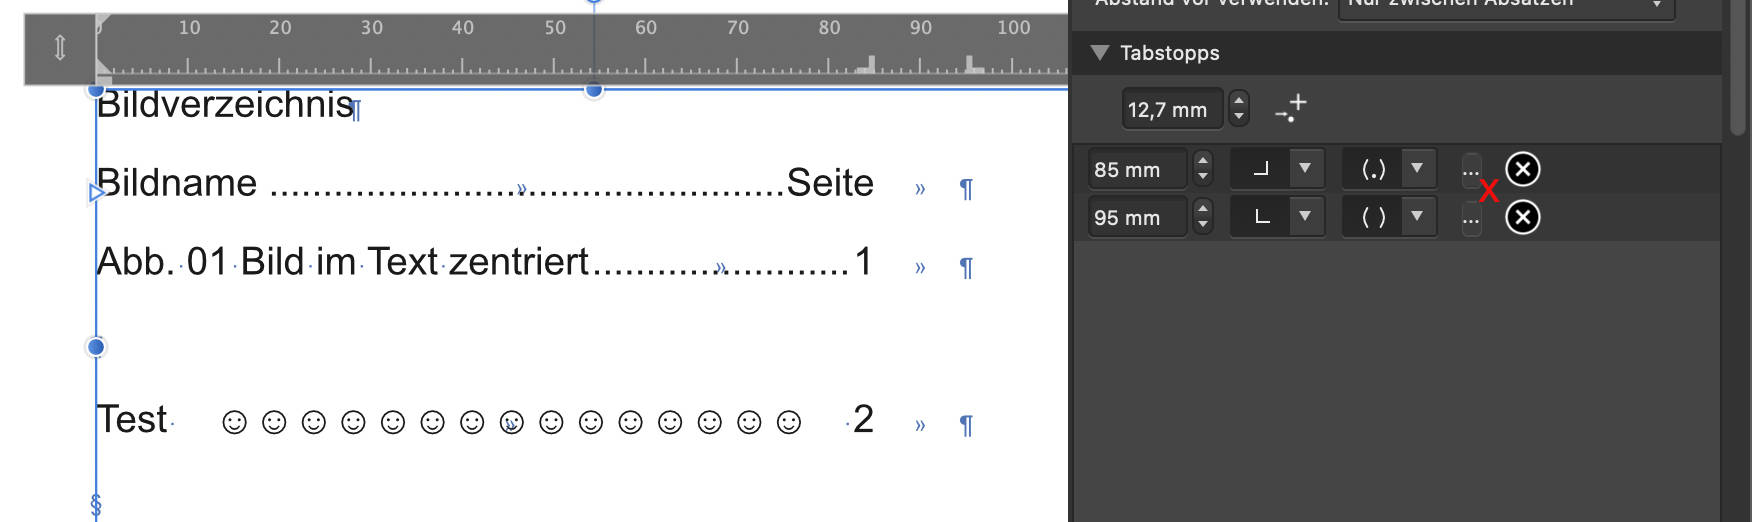Step the 12,7 mm tab spacing value
The height and width of the screenshot is (522, 1752).
(1239, 109)
